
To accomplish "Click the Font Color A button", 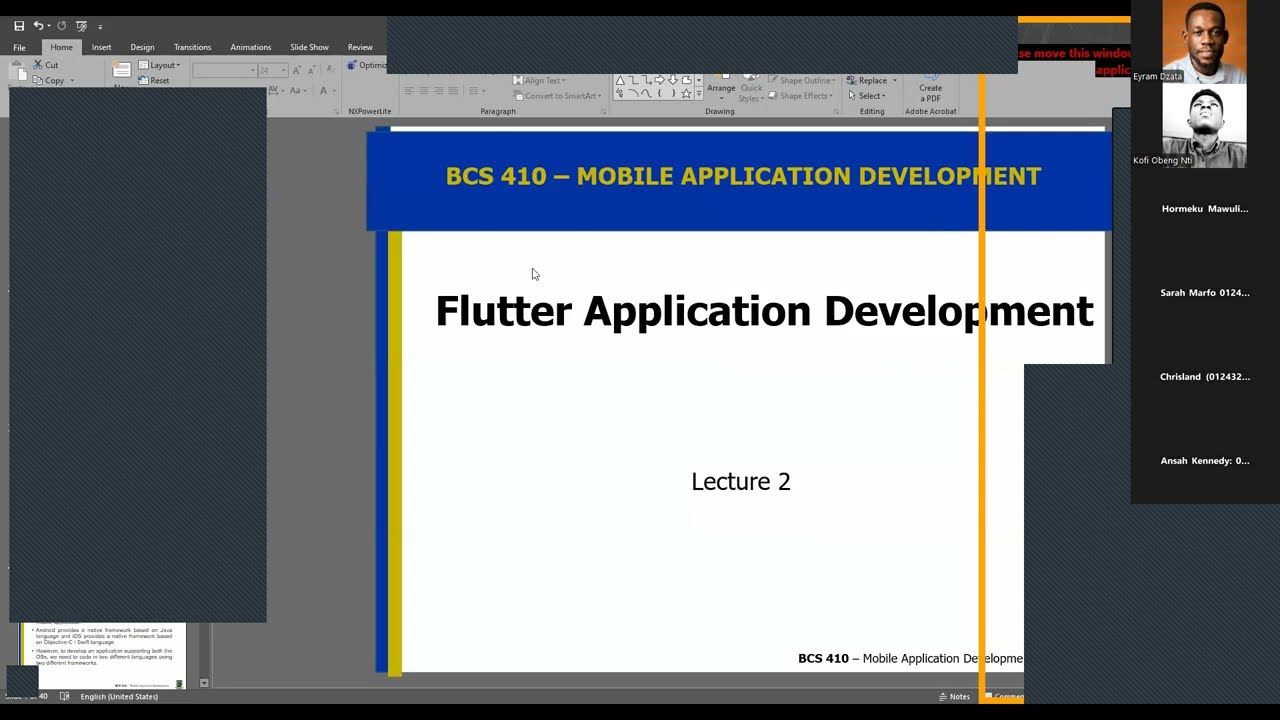I will (327, 90).
